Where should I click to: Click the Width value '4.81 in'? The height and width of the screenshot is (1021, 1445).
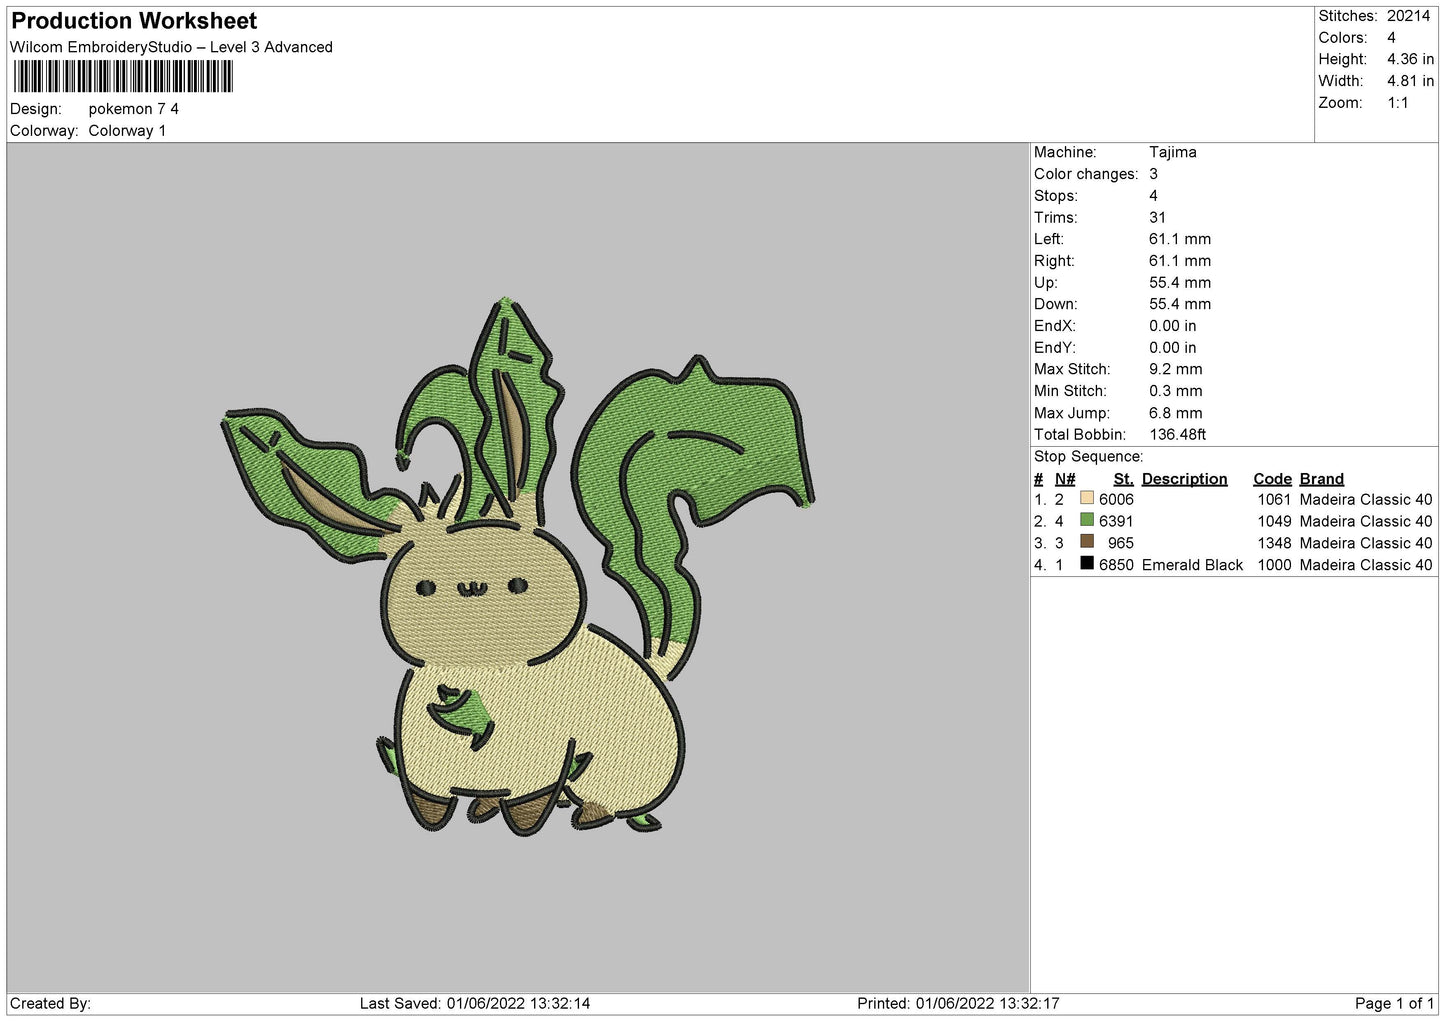(x=1411, y=82)
